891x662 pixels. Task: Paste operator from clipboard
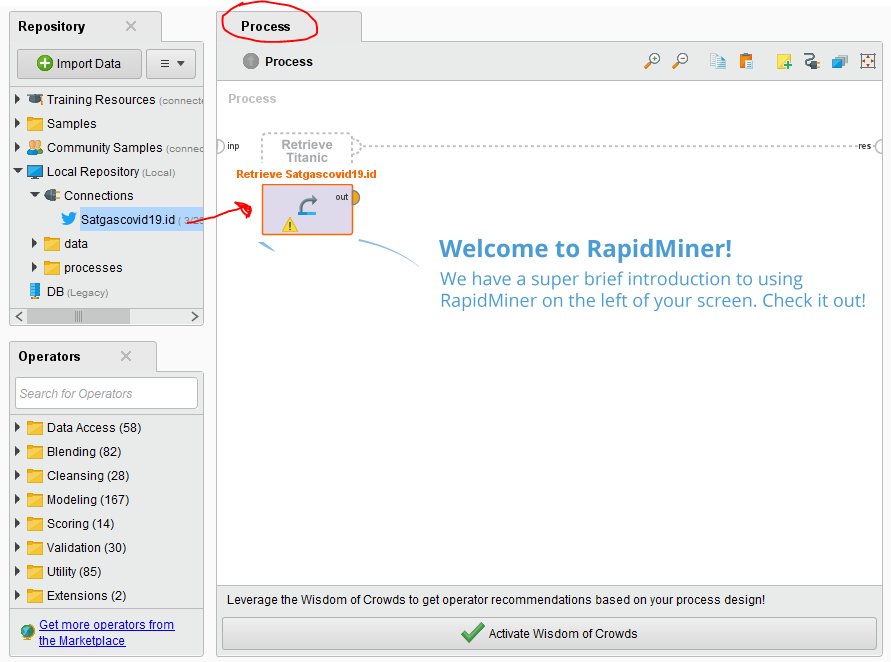[746, 61]
